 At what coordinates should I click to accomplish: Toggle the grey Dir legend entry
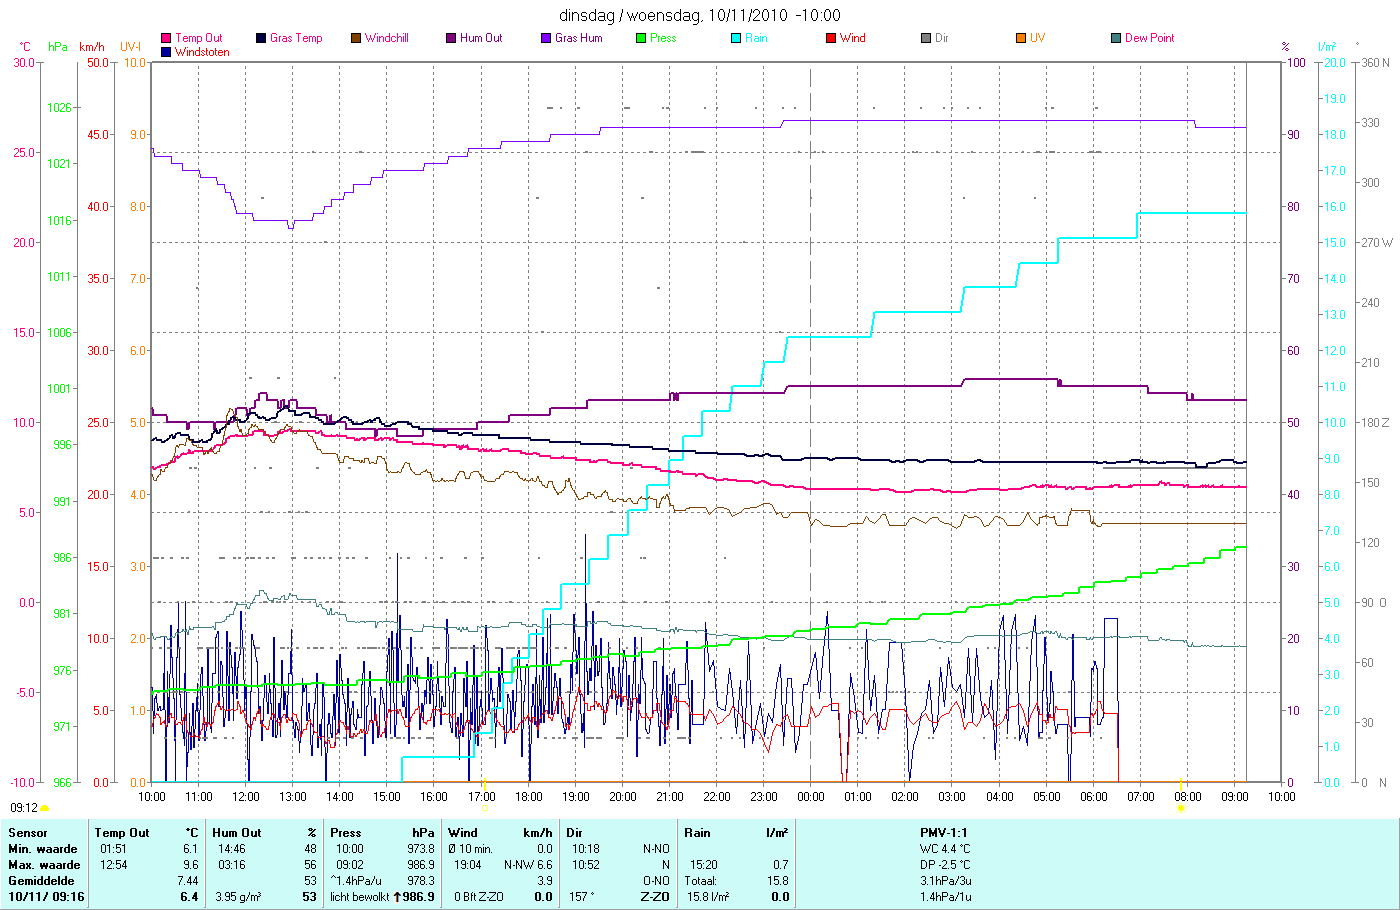pos(935,38)
